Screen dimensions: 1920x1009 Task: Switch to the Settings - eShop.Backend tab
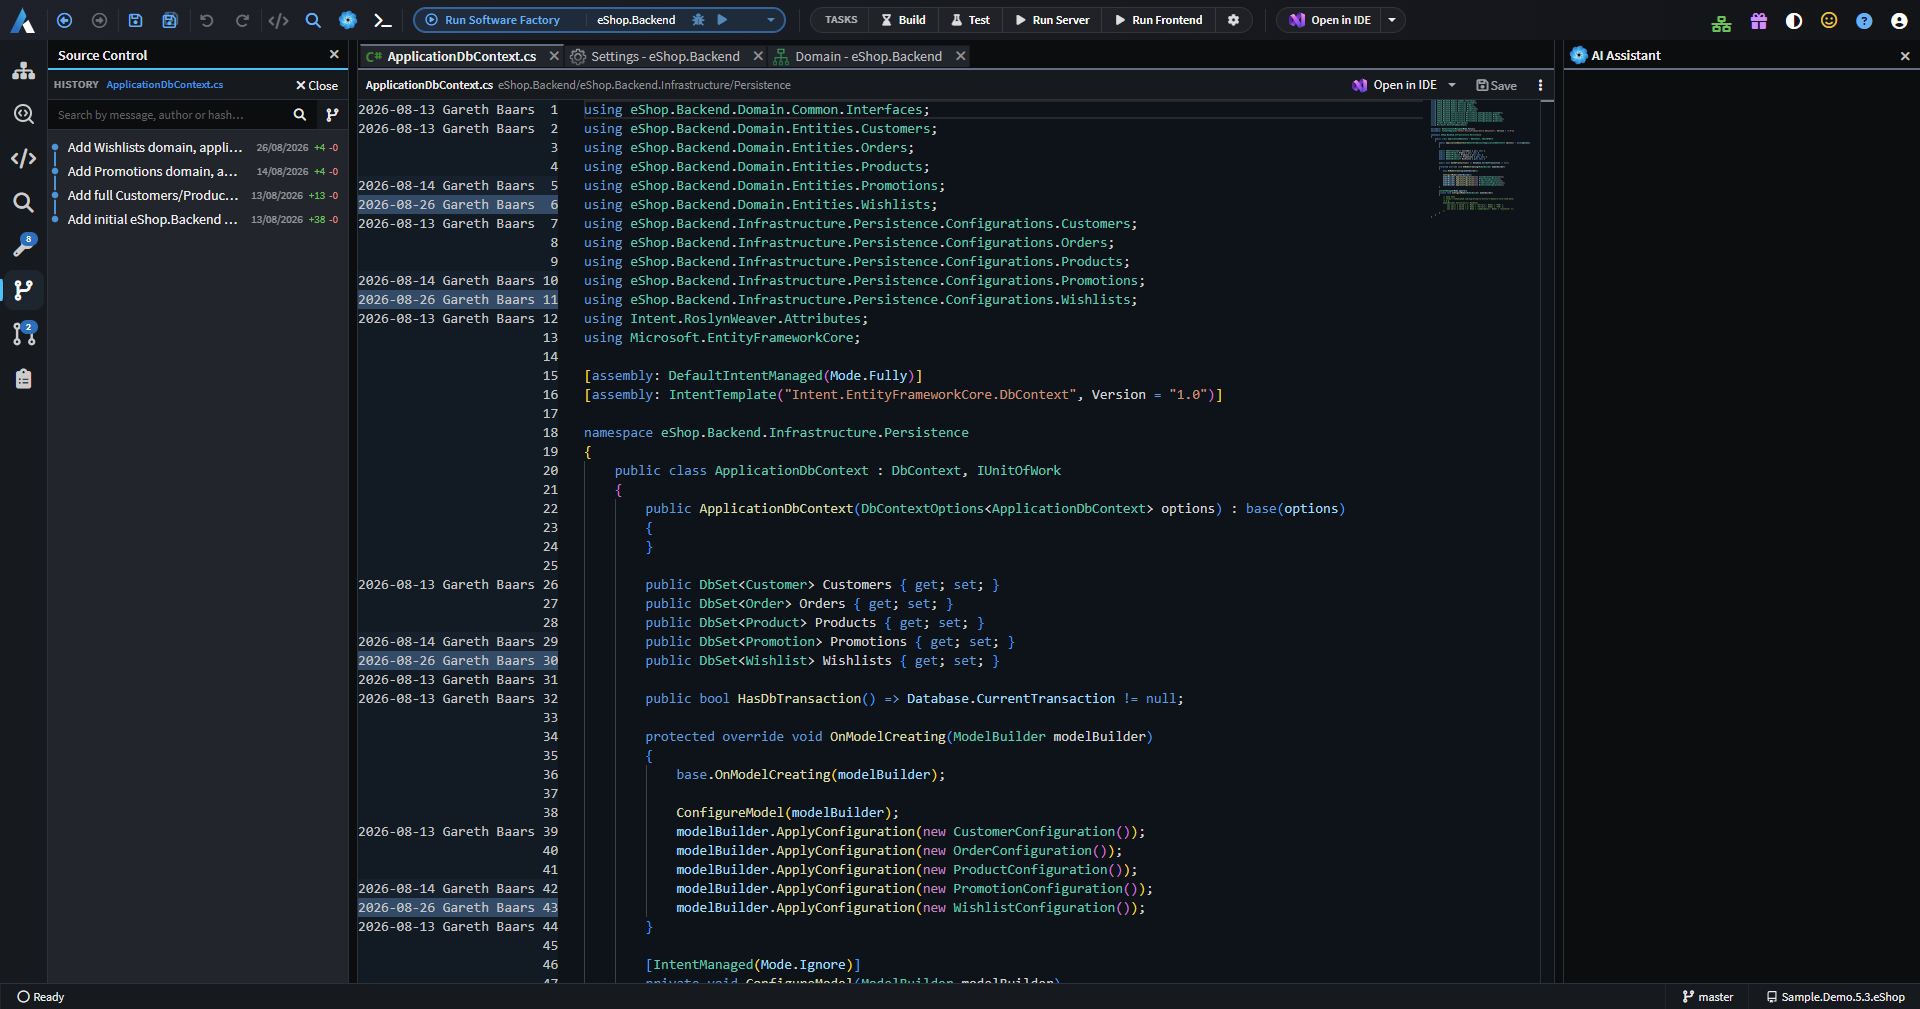click(665, 56)
